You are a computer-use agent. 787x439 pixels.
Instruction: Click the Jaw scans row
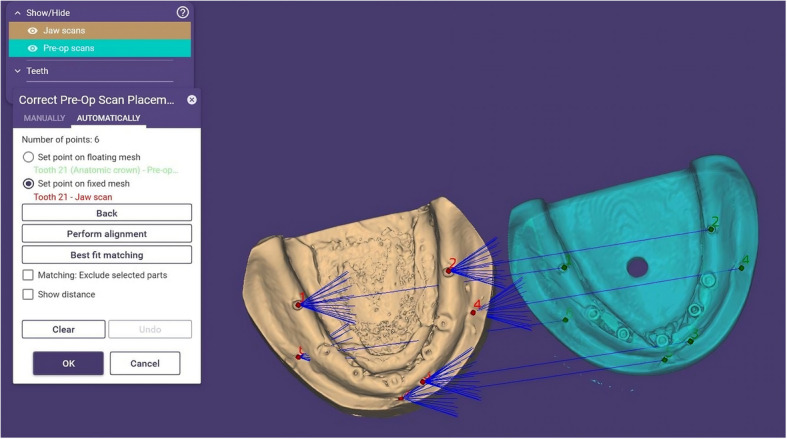pyautogui.click(x=100, y=31)
